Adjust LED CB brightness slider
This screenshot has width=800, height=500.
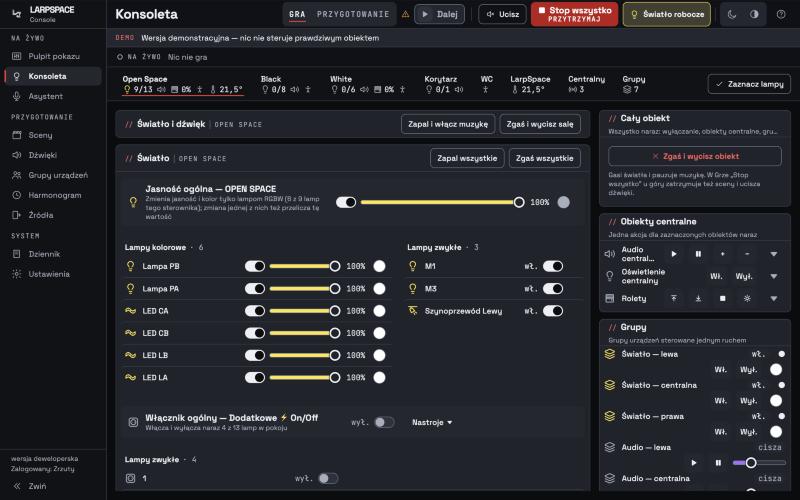[305, 333]
